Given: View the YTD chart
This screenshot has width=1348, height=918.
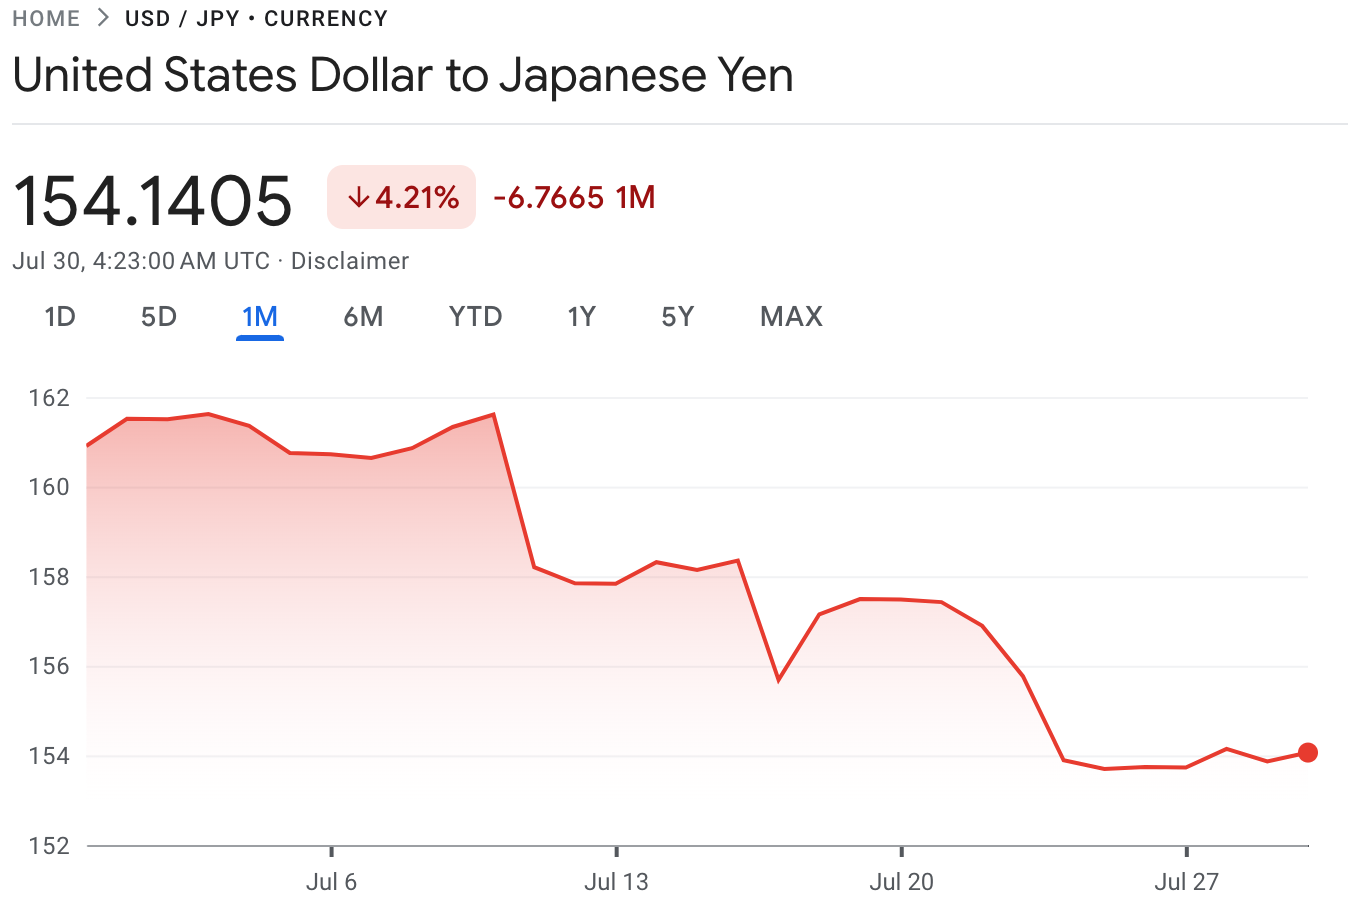Looking at the screenshot, I should 474,316.
